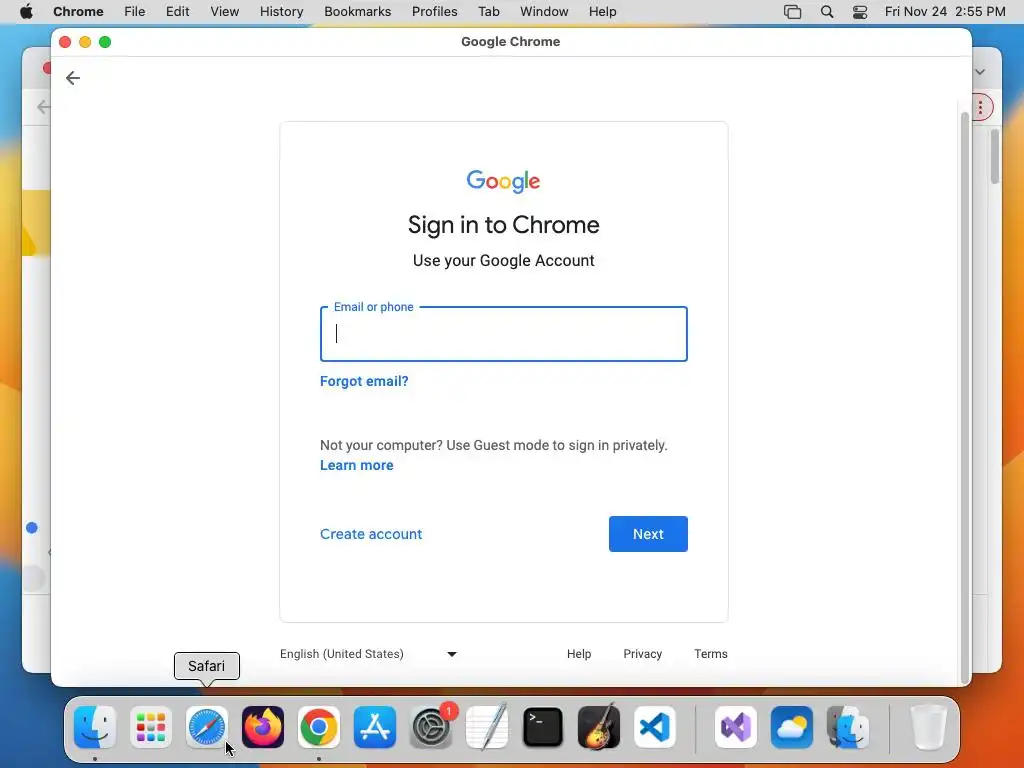Open the Chrome application menu
Image resolution: width=1024 pixels, height=768 pixels.
78,12
